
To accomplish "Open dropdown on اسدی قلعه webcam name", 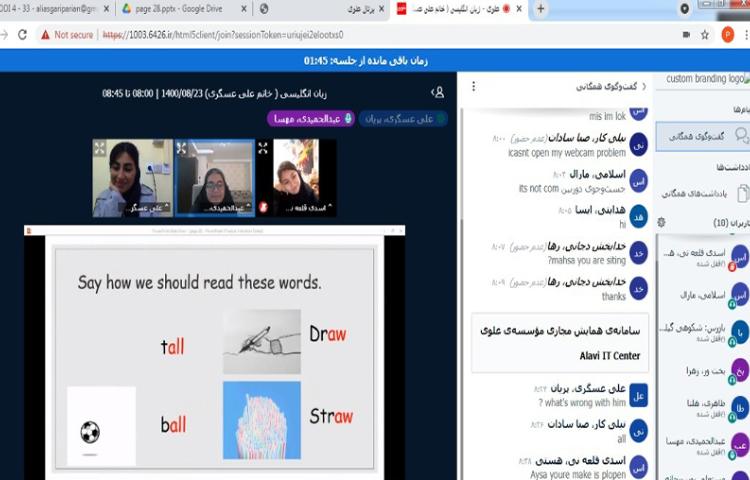I will coord(330,207).
